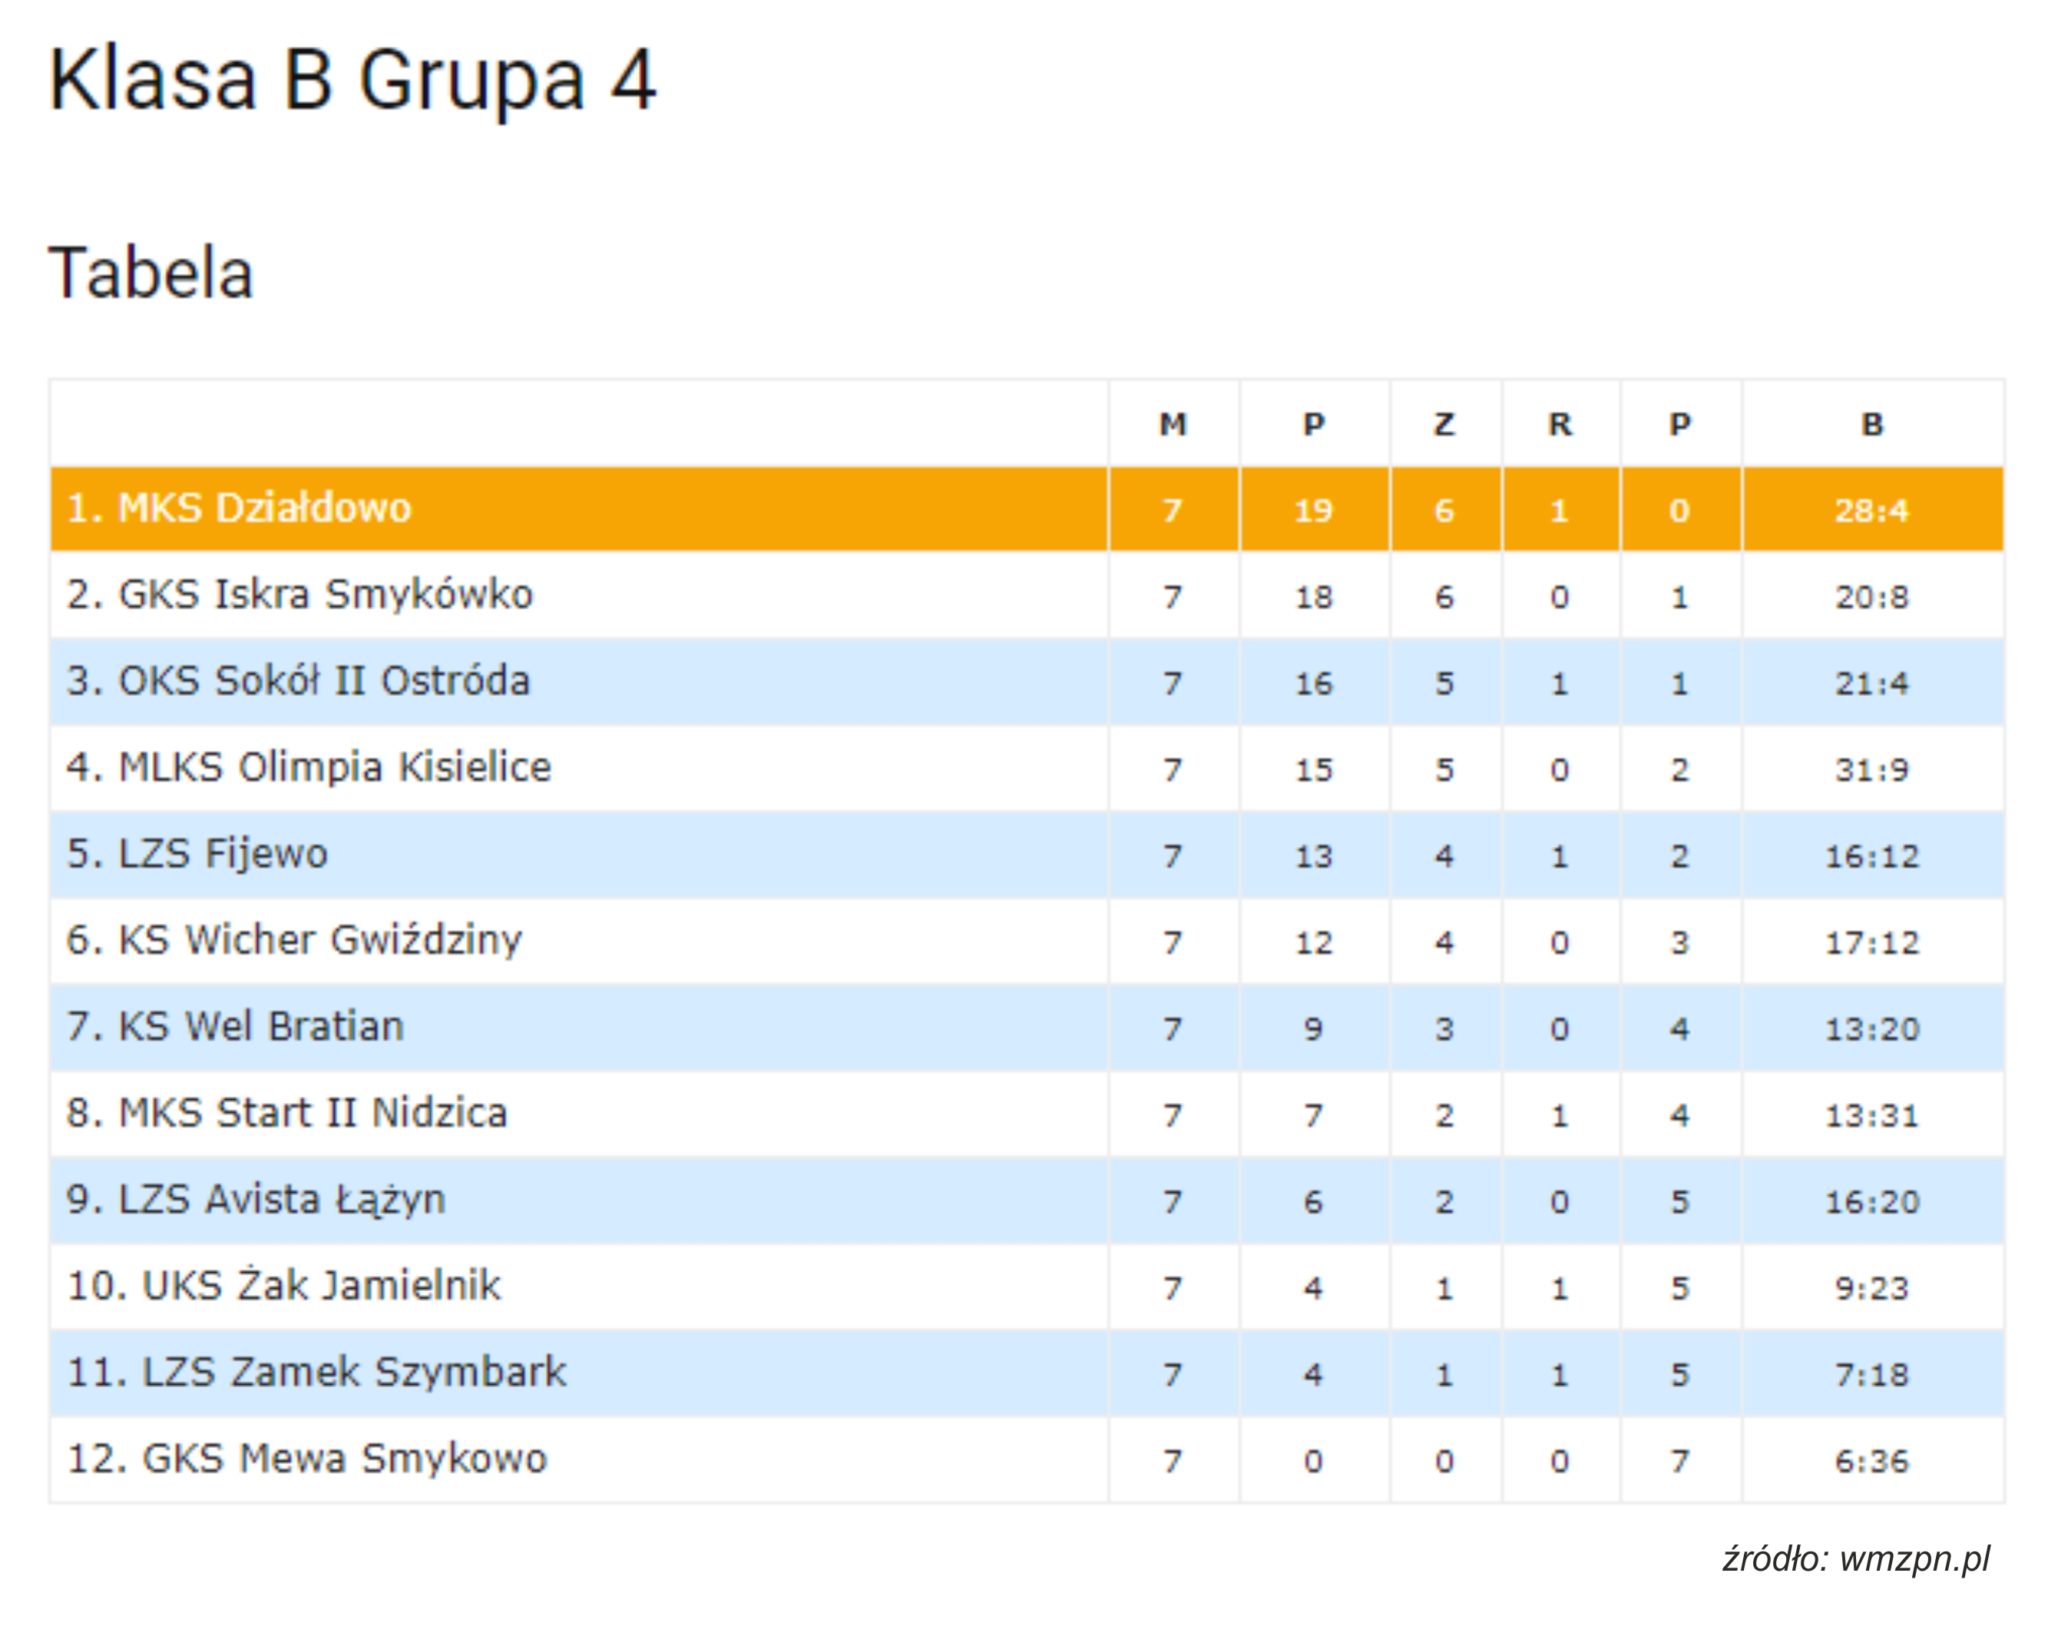Click the MKS Działdowo team row
Image resolution: width=2048 pixels, height=1626 pixels.
[x=1027, y=509]
